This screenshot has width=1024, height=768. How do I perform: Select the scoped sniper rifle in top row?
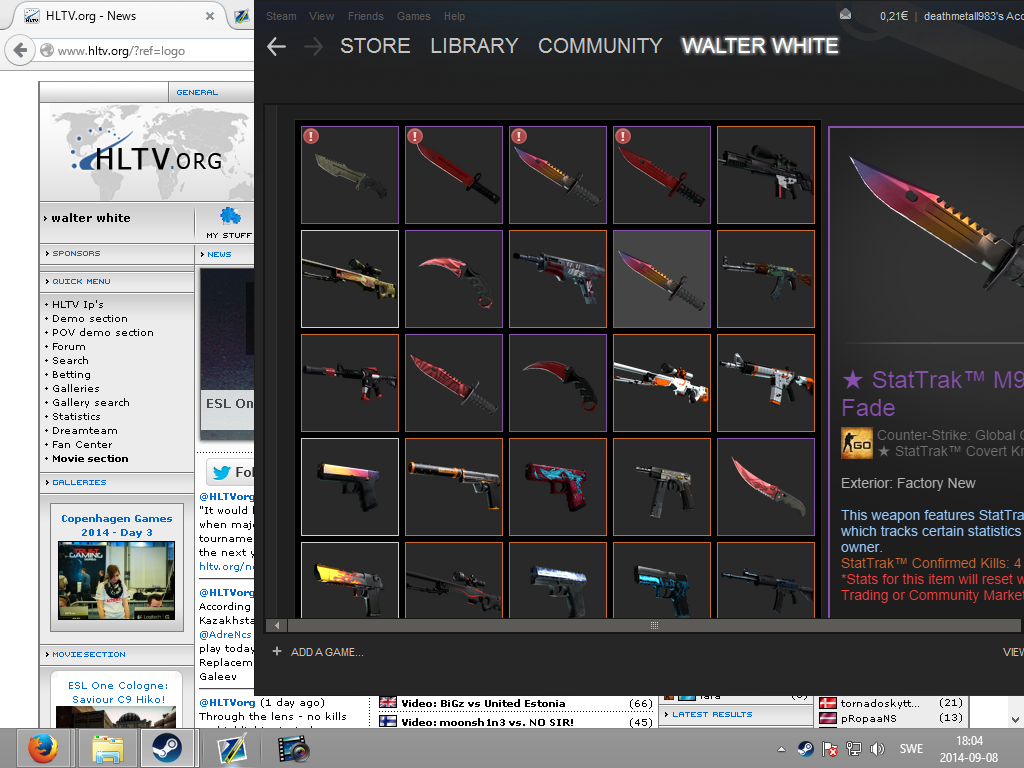point(766,175)
